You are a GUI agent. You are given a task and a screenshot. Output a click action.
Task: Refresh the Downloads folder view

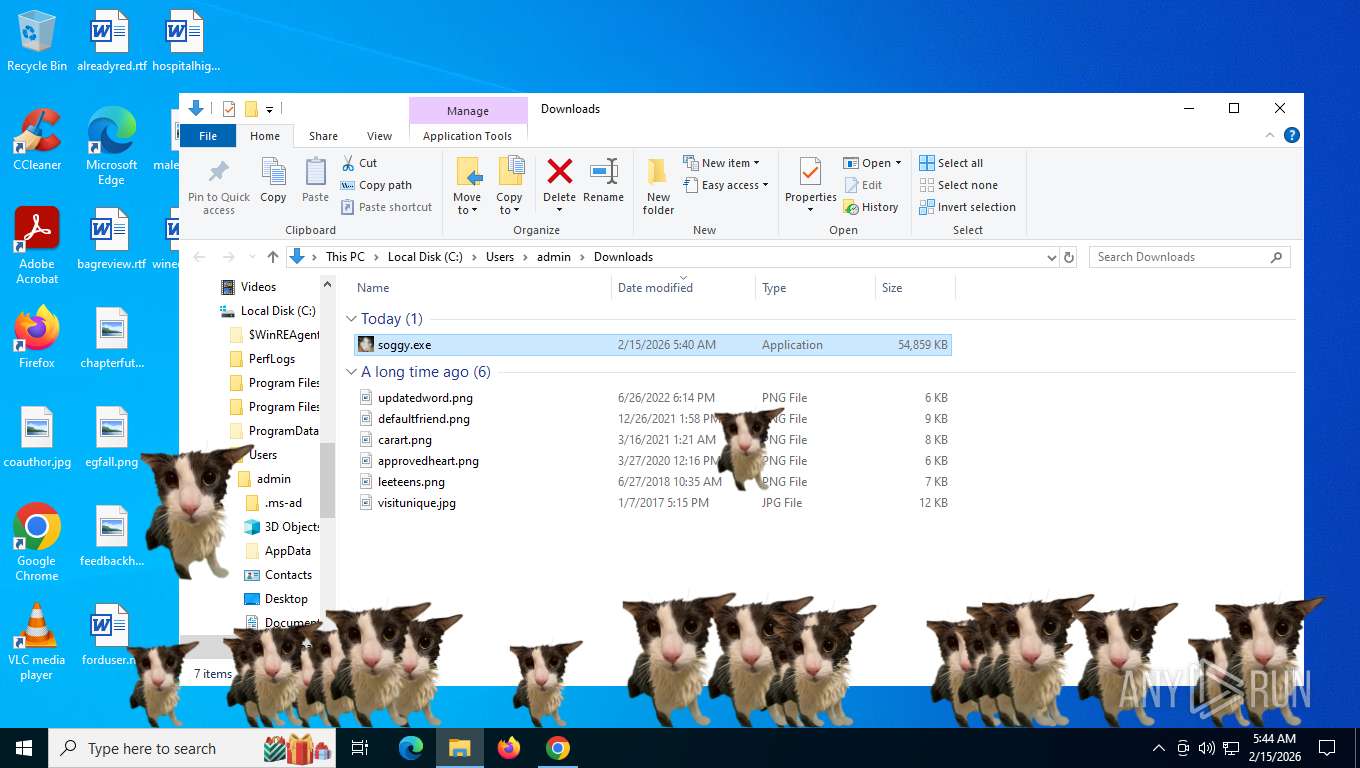pos(1069,257)
